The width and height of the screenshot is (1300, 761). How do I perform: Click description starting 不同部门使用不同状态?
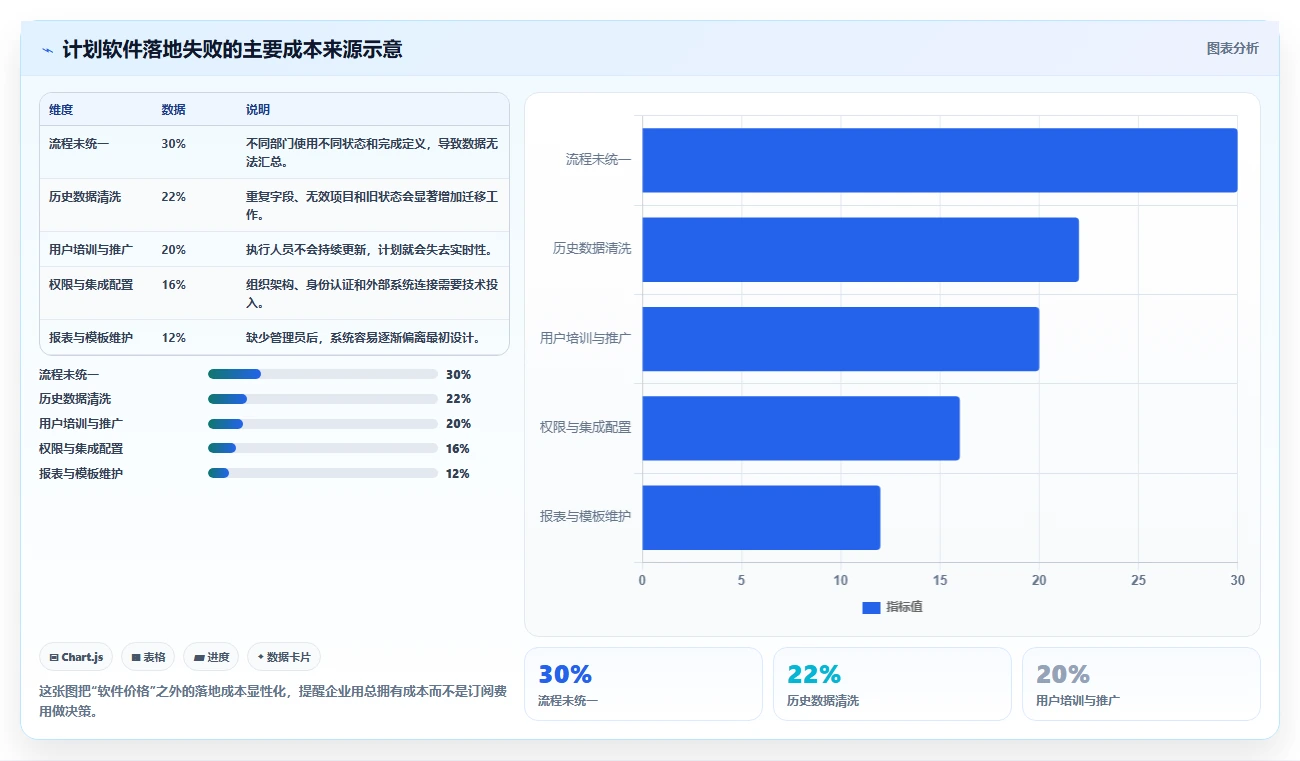click(372, 153)
